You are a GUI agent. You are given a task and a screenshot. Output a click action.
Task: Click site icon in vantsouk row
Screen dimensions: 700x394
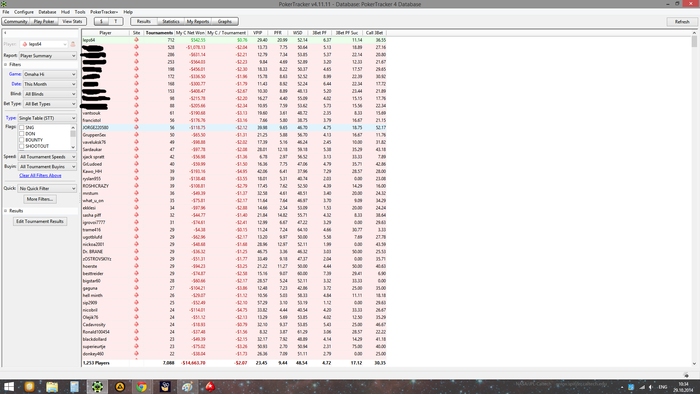(x=136, y=113)
